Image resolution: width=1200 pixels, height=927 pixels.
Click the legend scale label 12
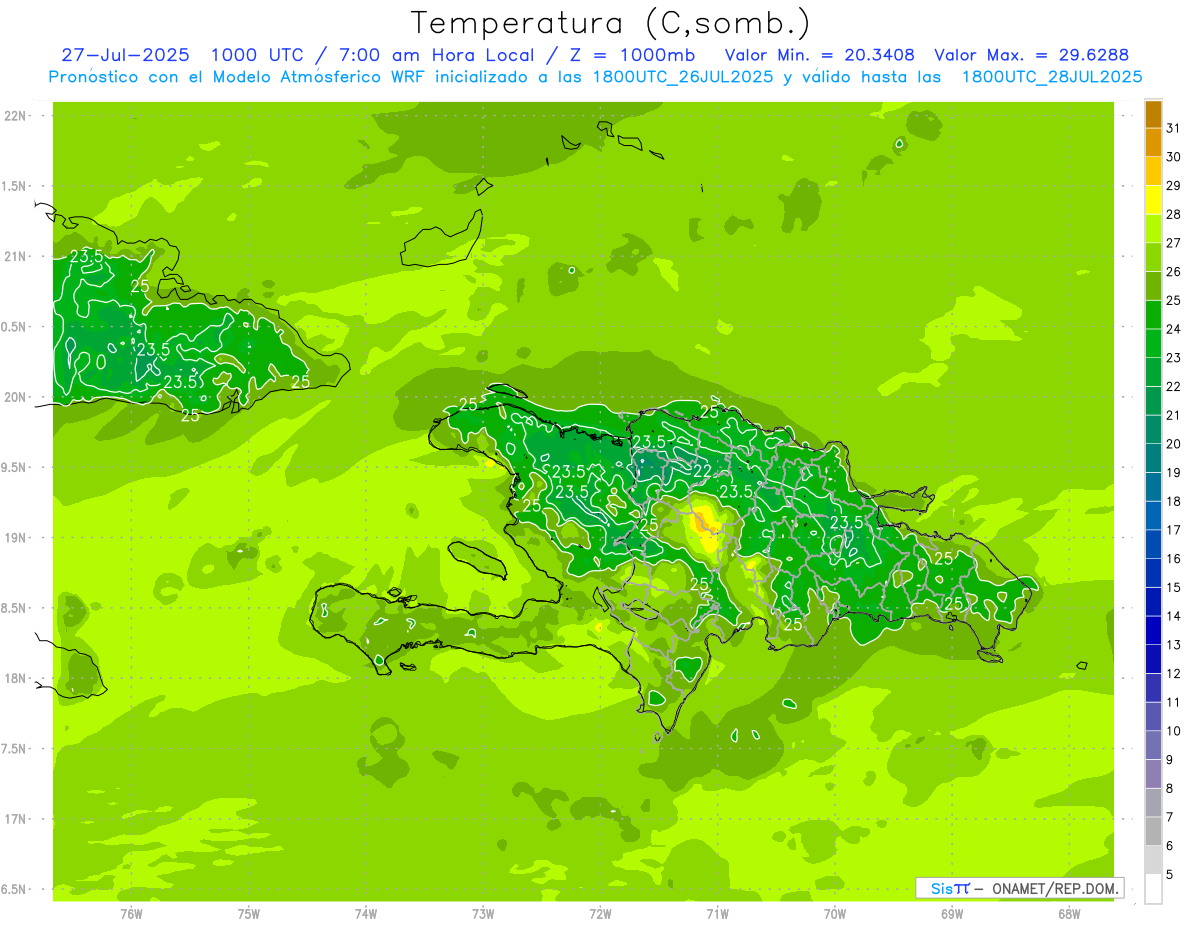pyautogui.click(x=1173, y=674)
